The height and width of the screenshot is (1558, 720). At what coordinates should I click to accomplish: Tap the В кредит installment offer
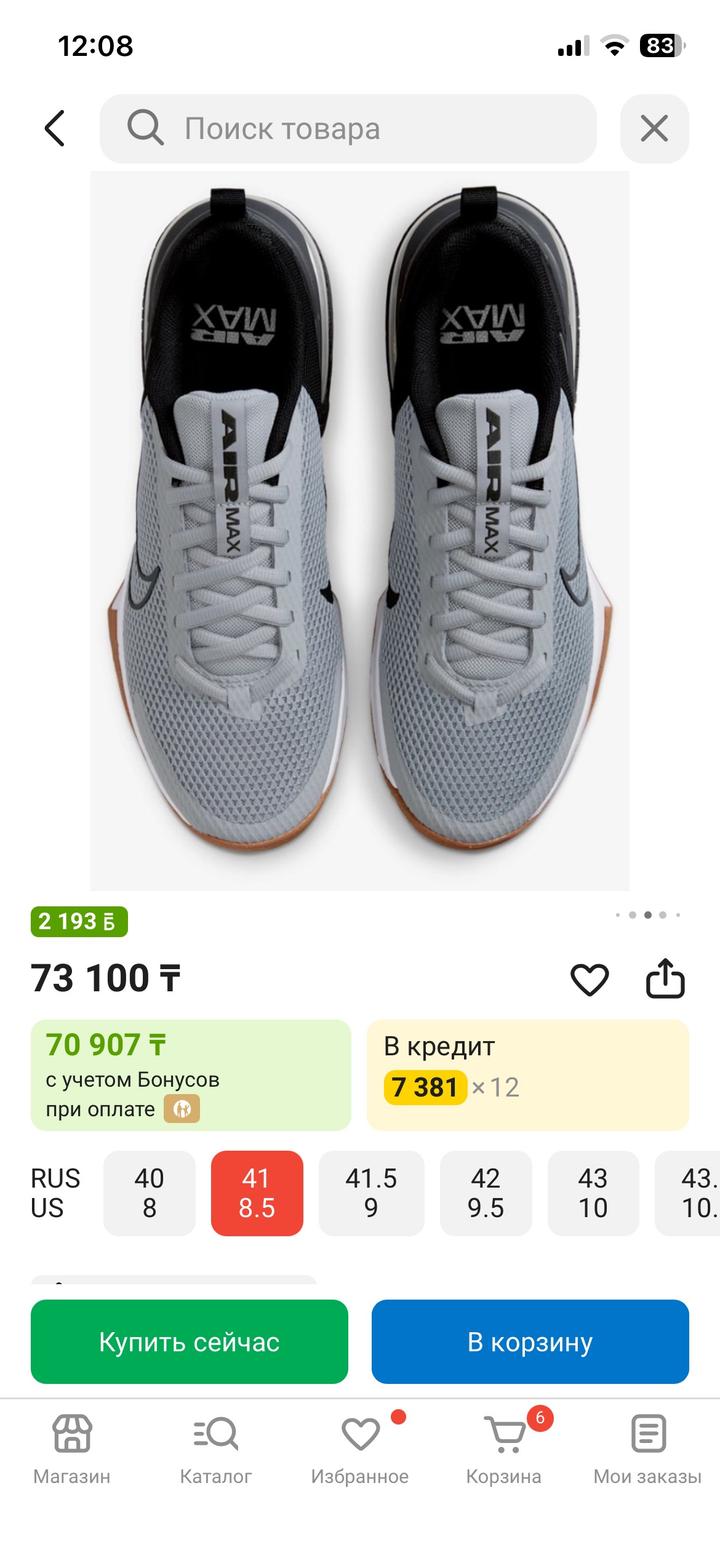coord(527,1075)
